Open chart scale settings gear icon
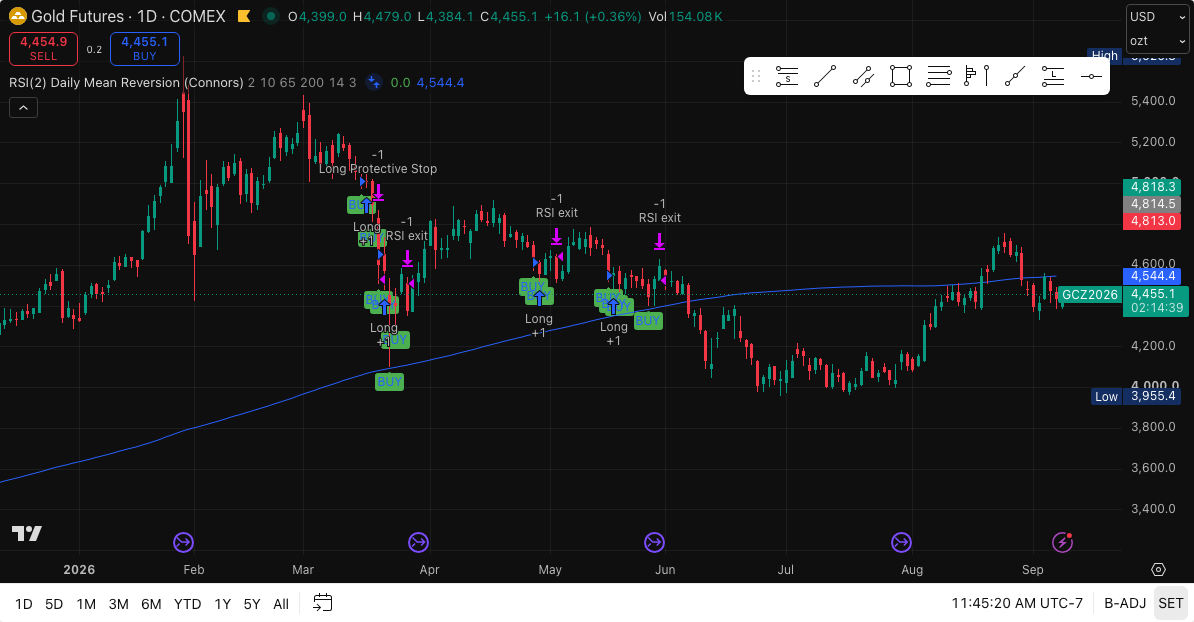Screen dimensions: 1194x622 (1158, 569)
